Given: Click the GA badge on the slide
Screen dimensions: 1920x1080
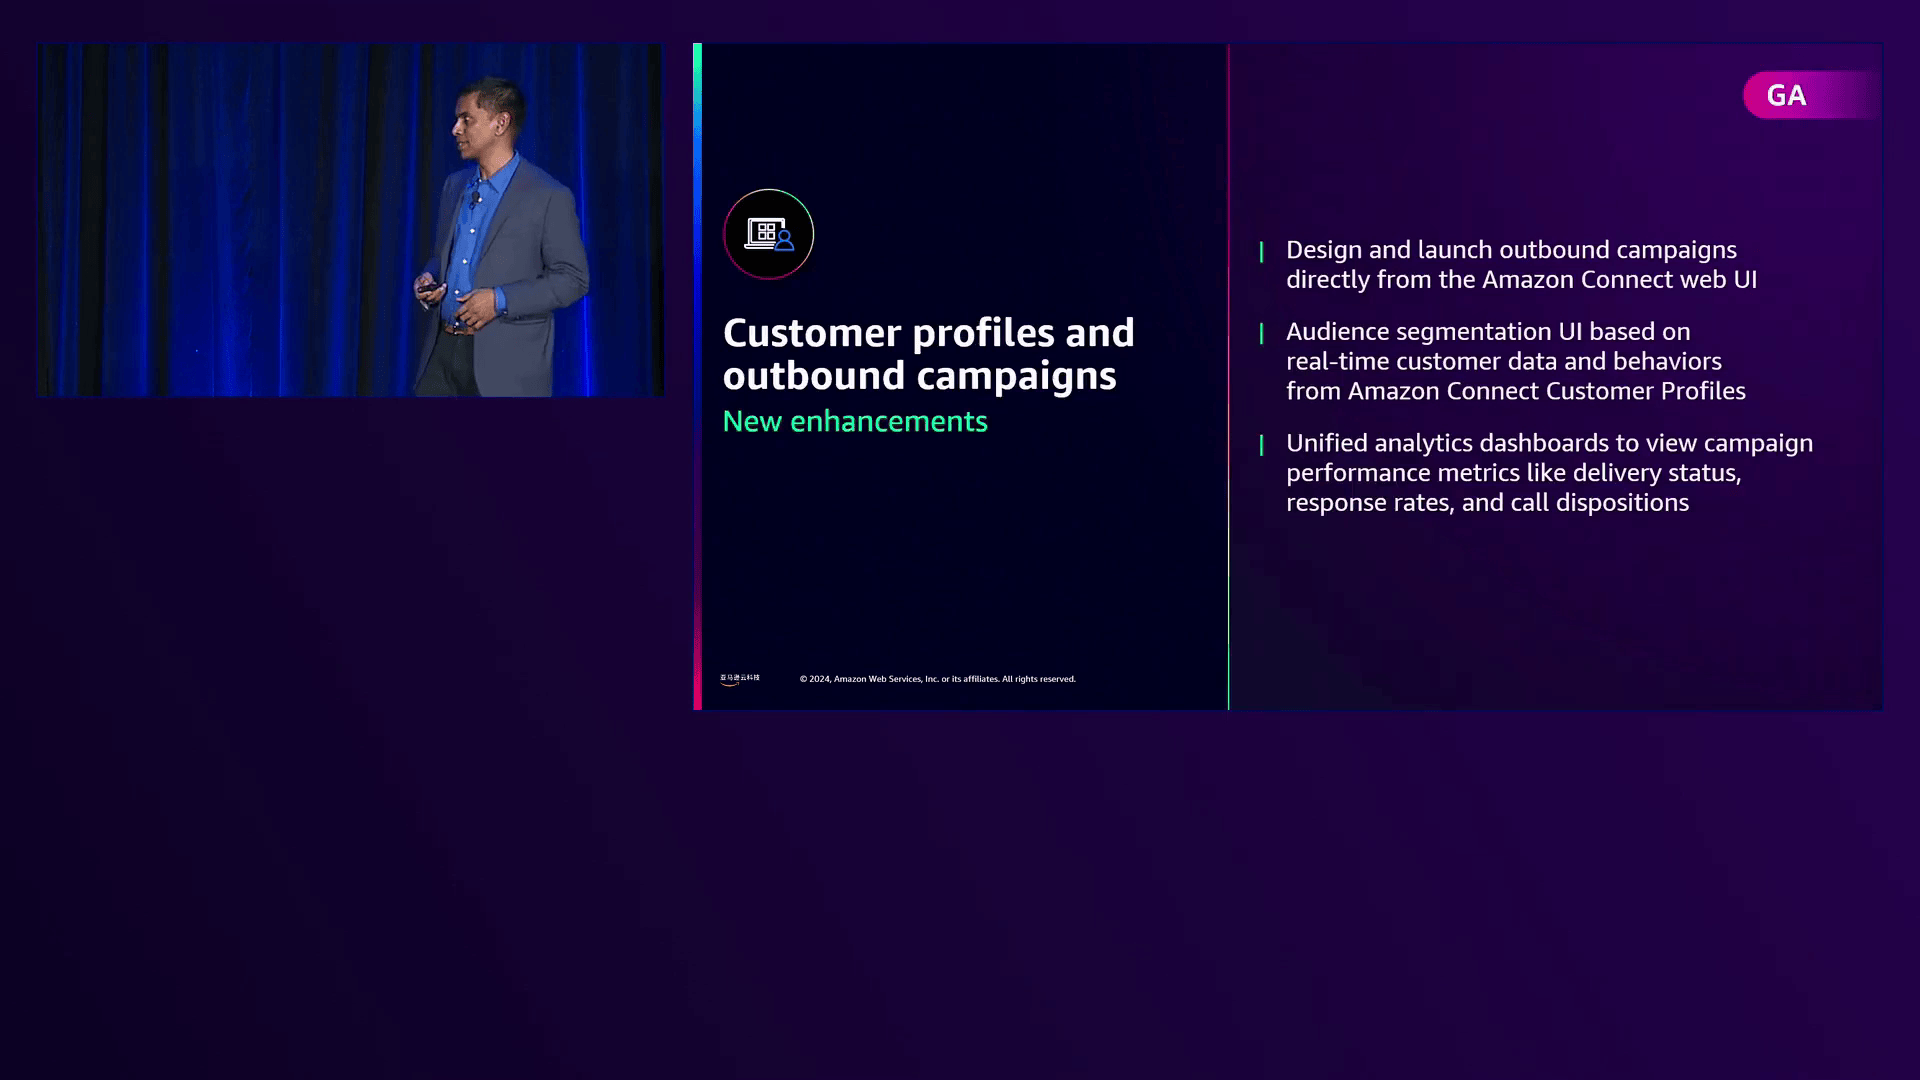Looking at the screenshot, I should tap(1811, 95).
